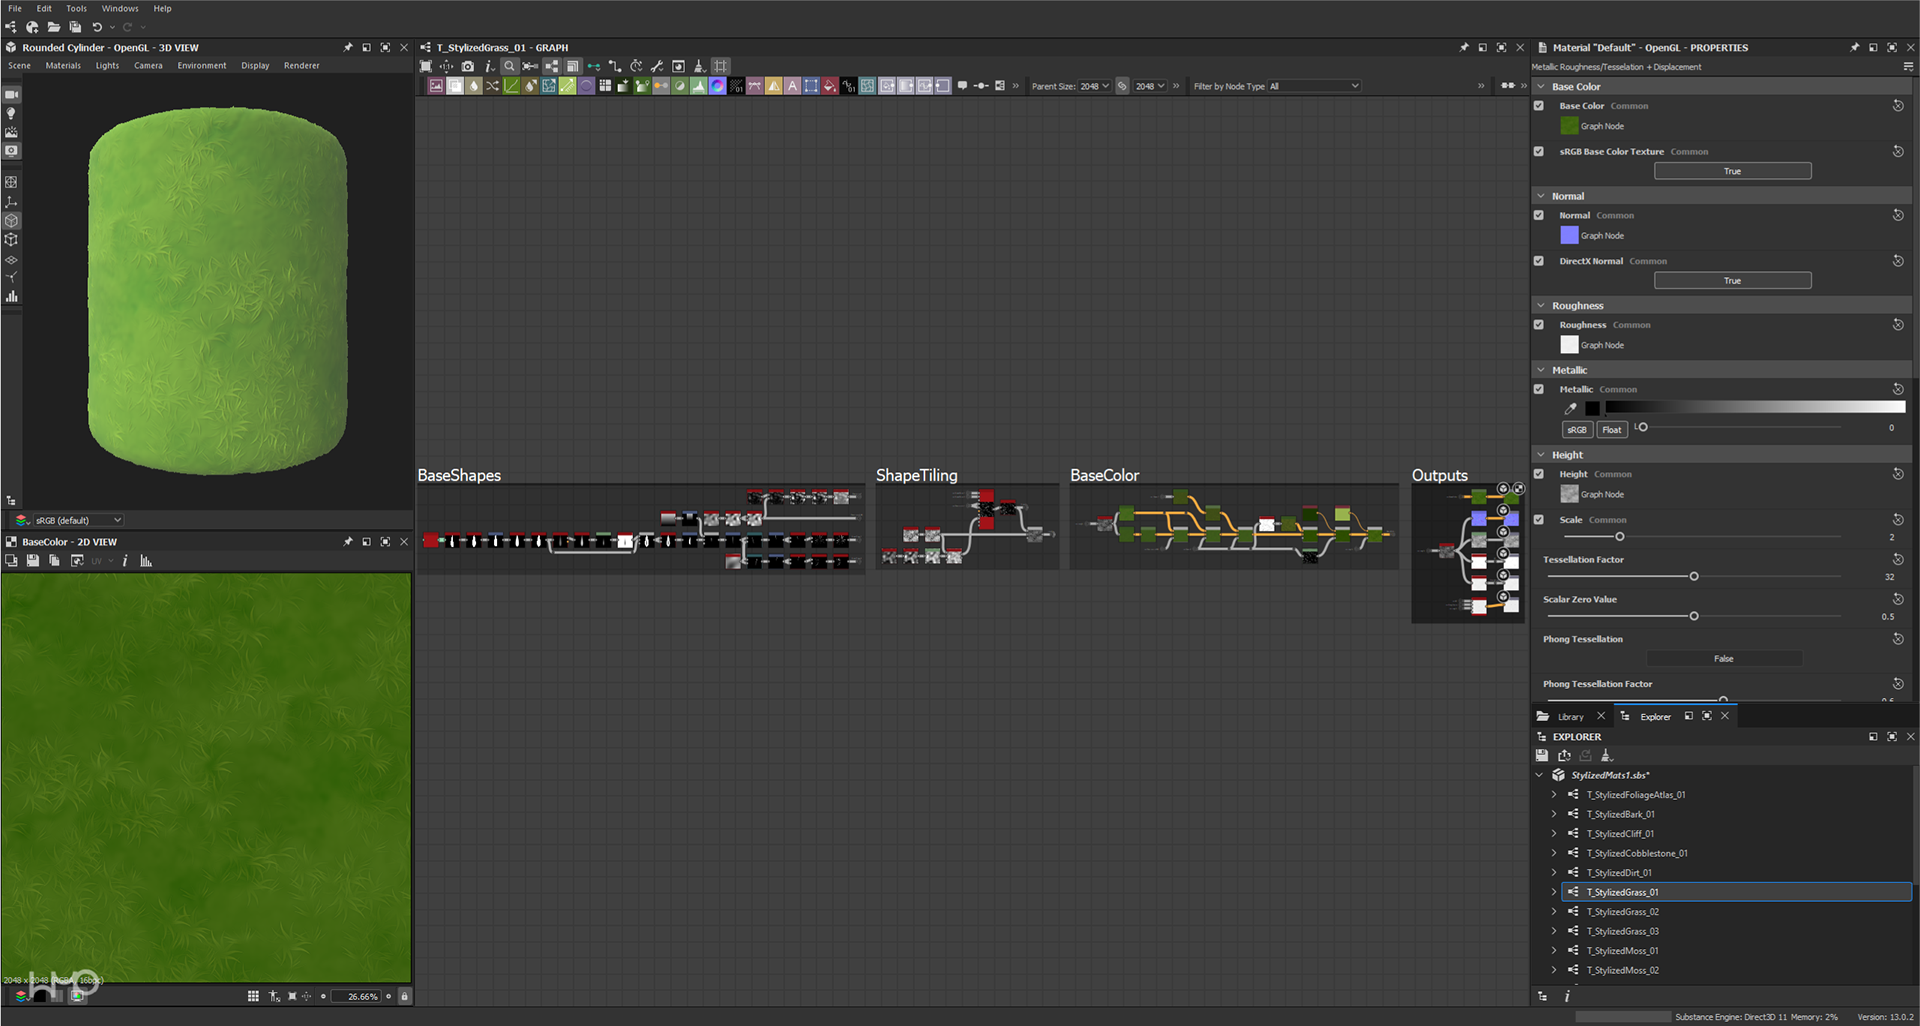The height and width of the screenshot is (1026, 1920).
Task: Click the broom clean graph icon
Action: [x=699, y=66]
